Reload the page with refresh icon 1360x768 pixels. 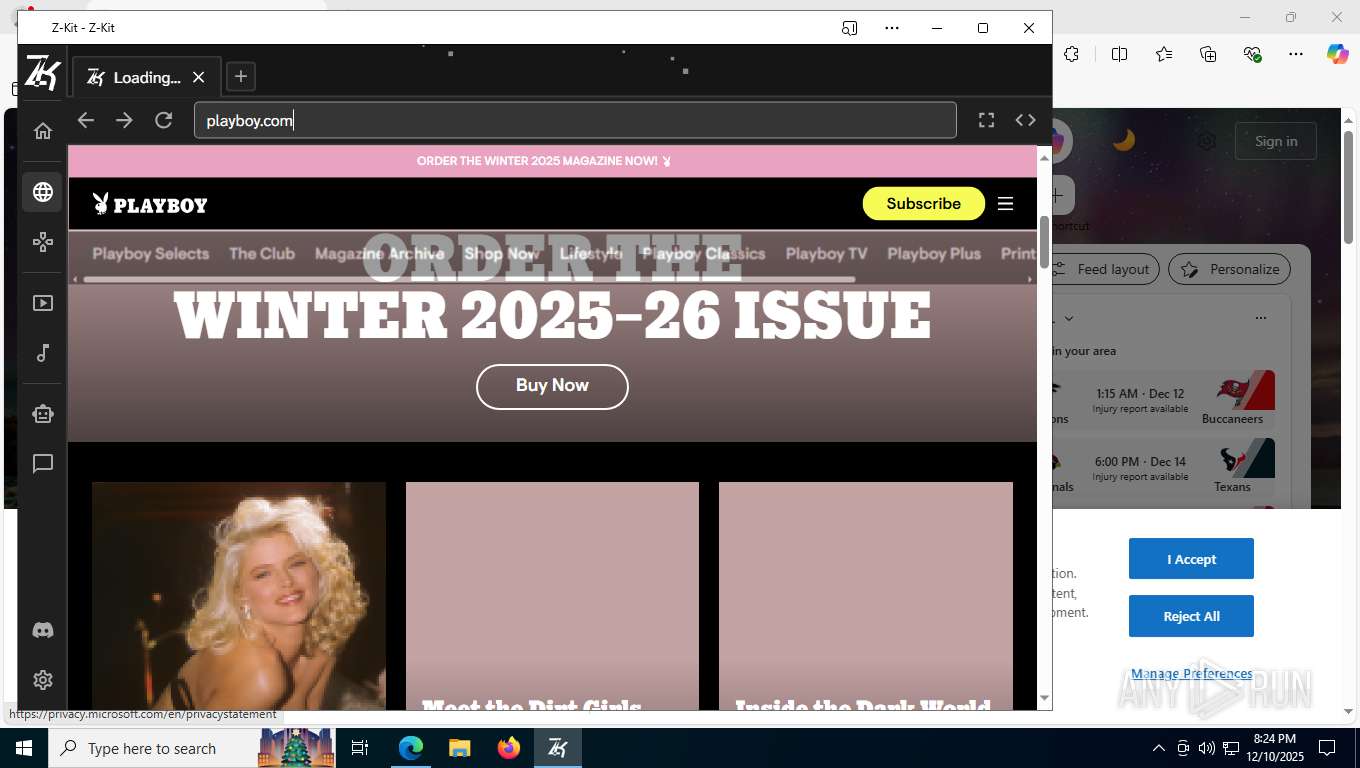click(x=164, y=120)
